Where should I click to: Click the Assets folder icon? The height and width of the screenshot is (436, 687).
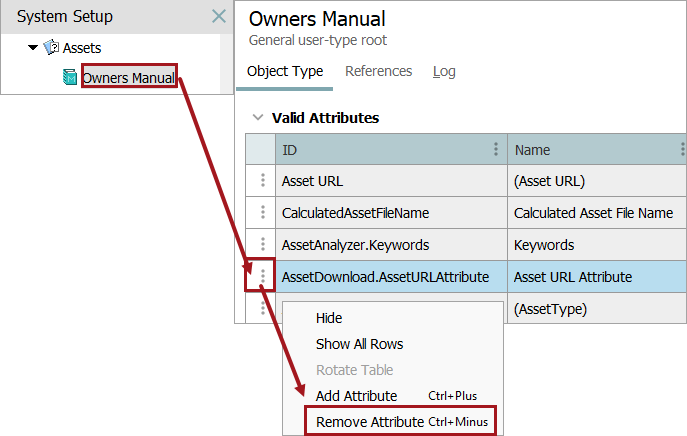(51, 47)
